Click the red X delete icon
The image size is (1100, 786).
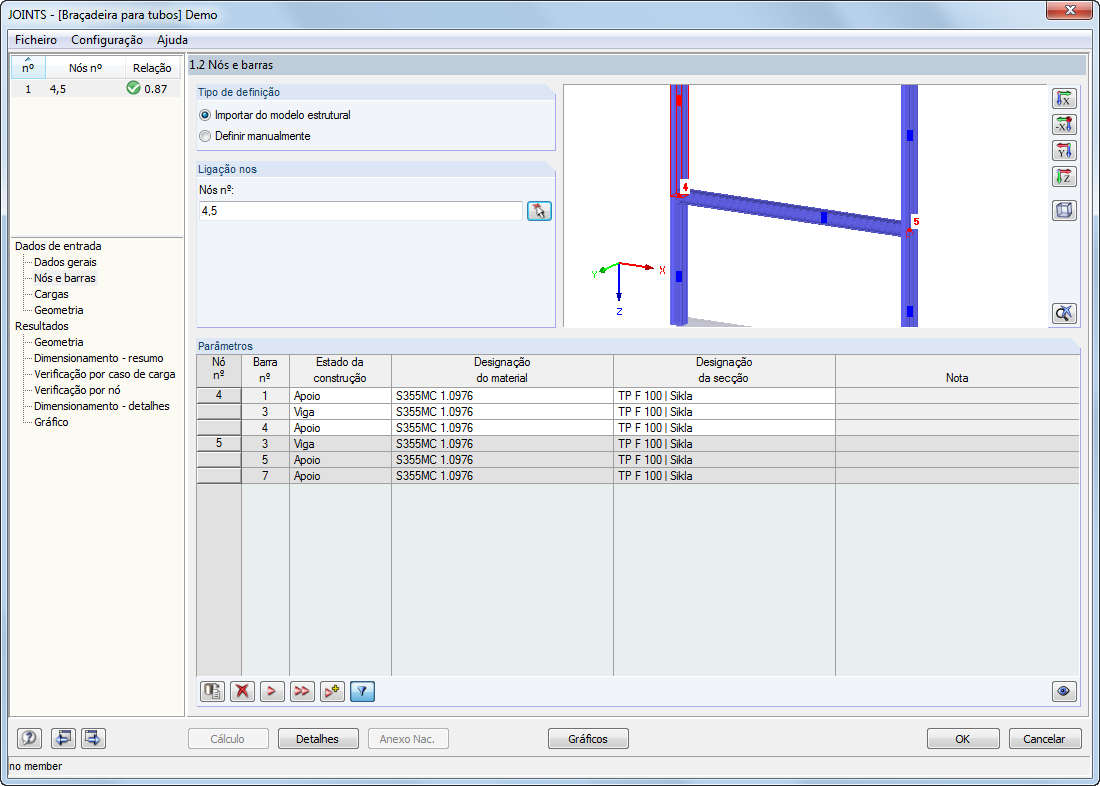click(242, 691)
